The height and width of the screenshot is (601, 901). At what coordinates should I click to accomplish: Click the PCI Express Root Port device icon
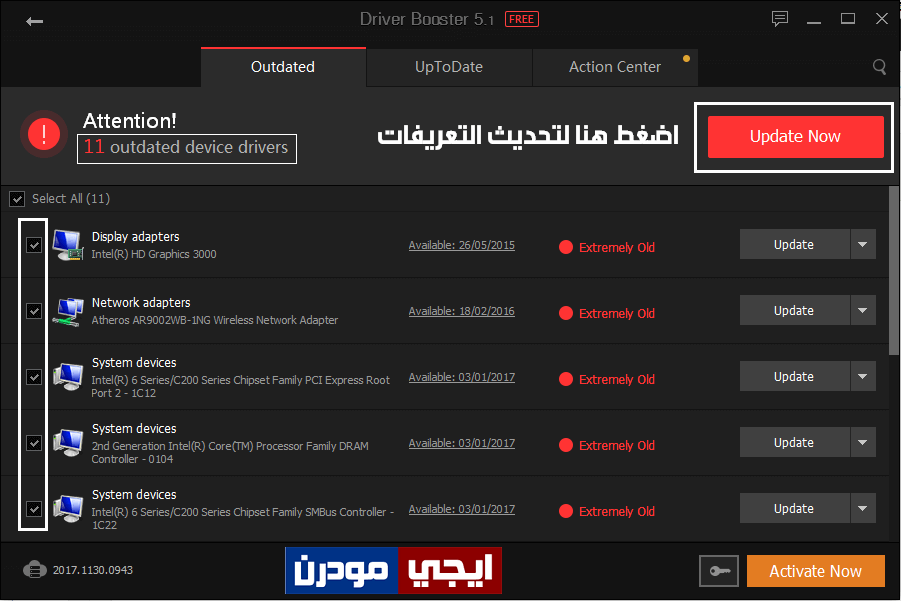pyautogui.click(x=68, y=377)
